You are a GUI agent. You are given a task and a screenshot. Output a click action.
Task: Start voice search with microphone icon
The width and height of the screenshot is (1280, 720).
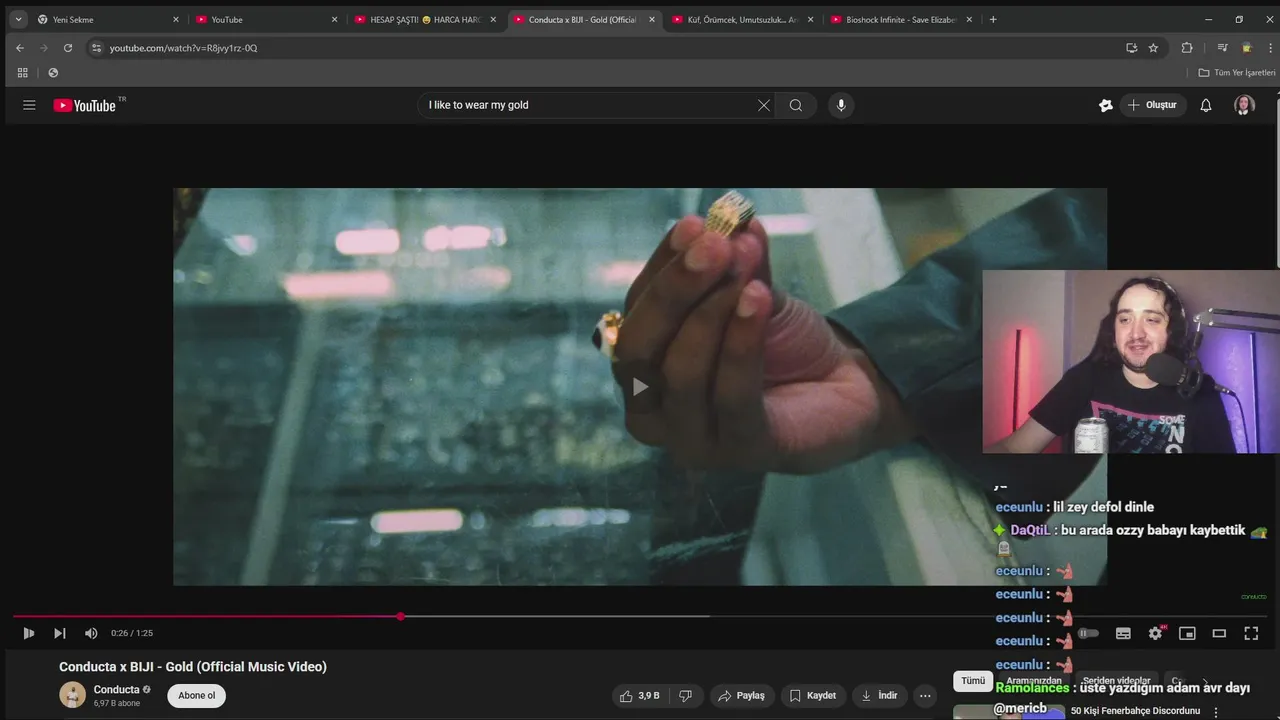(x=841, y=105)
